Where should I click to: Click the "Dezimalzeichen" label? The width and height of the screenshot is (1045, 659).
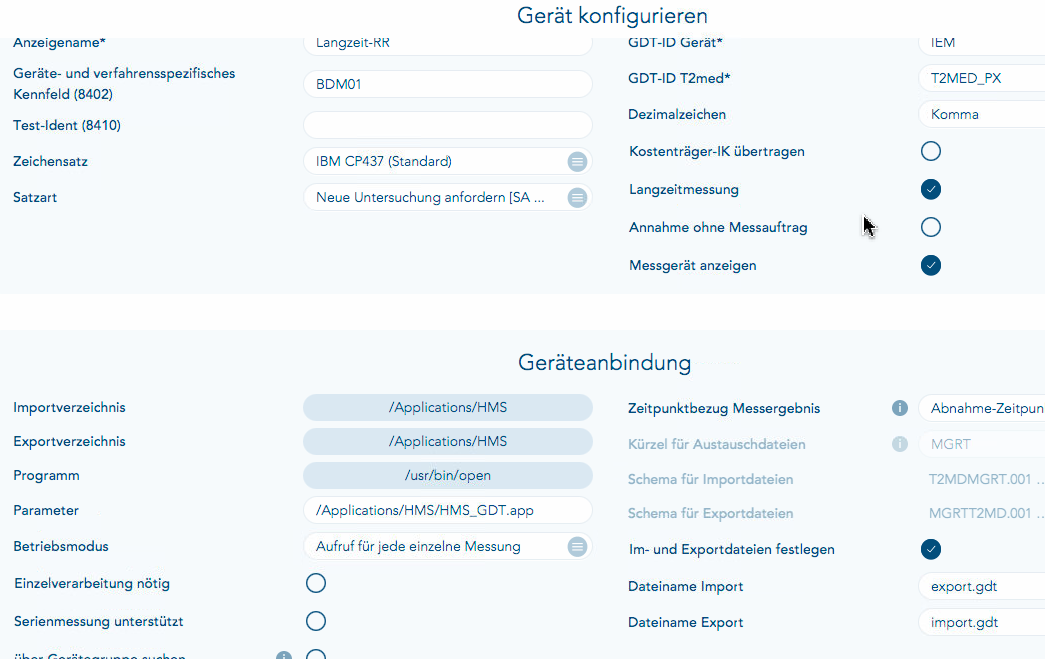pos(676,114)
